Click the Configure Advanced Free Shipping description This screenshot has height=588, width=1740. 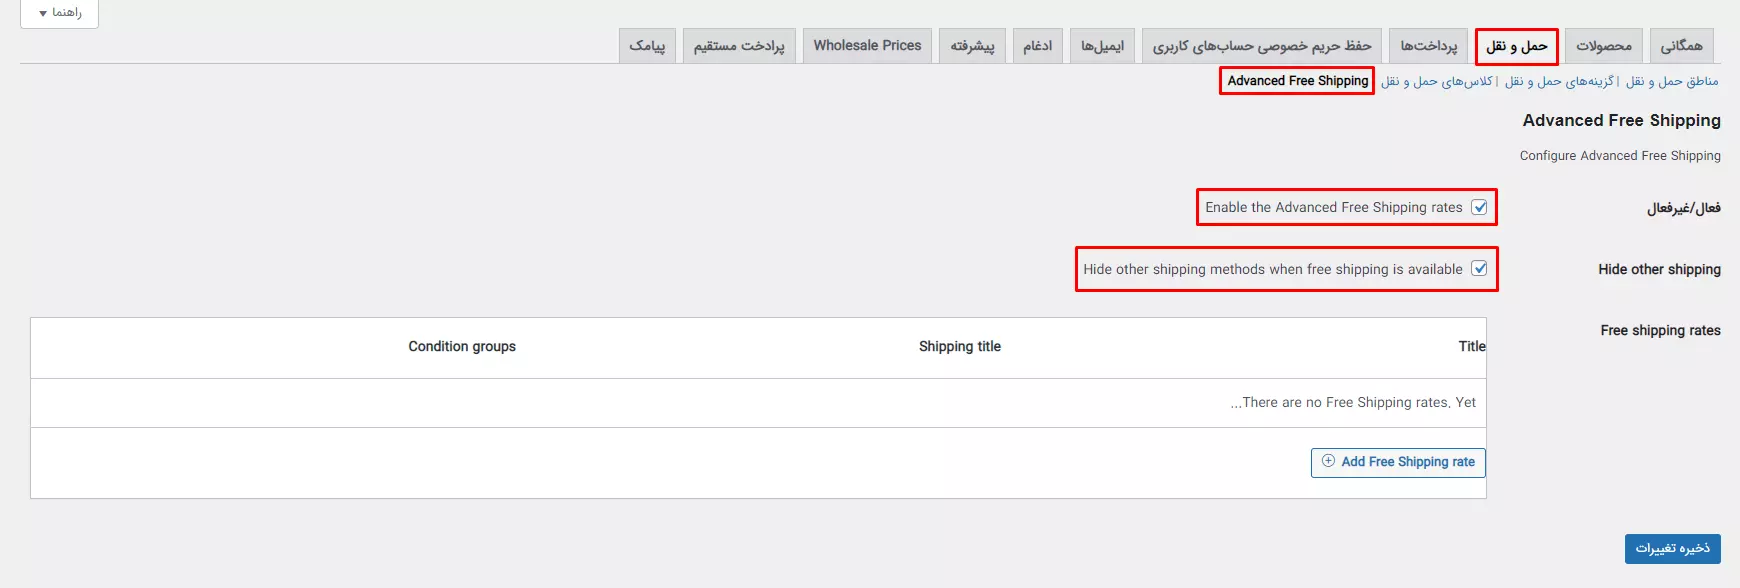[x=1620, y=155]
